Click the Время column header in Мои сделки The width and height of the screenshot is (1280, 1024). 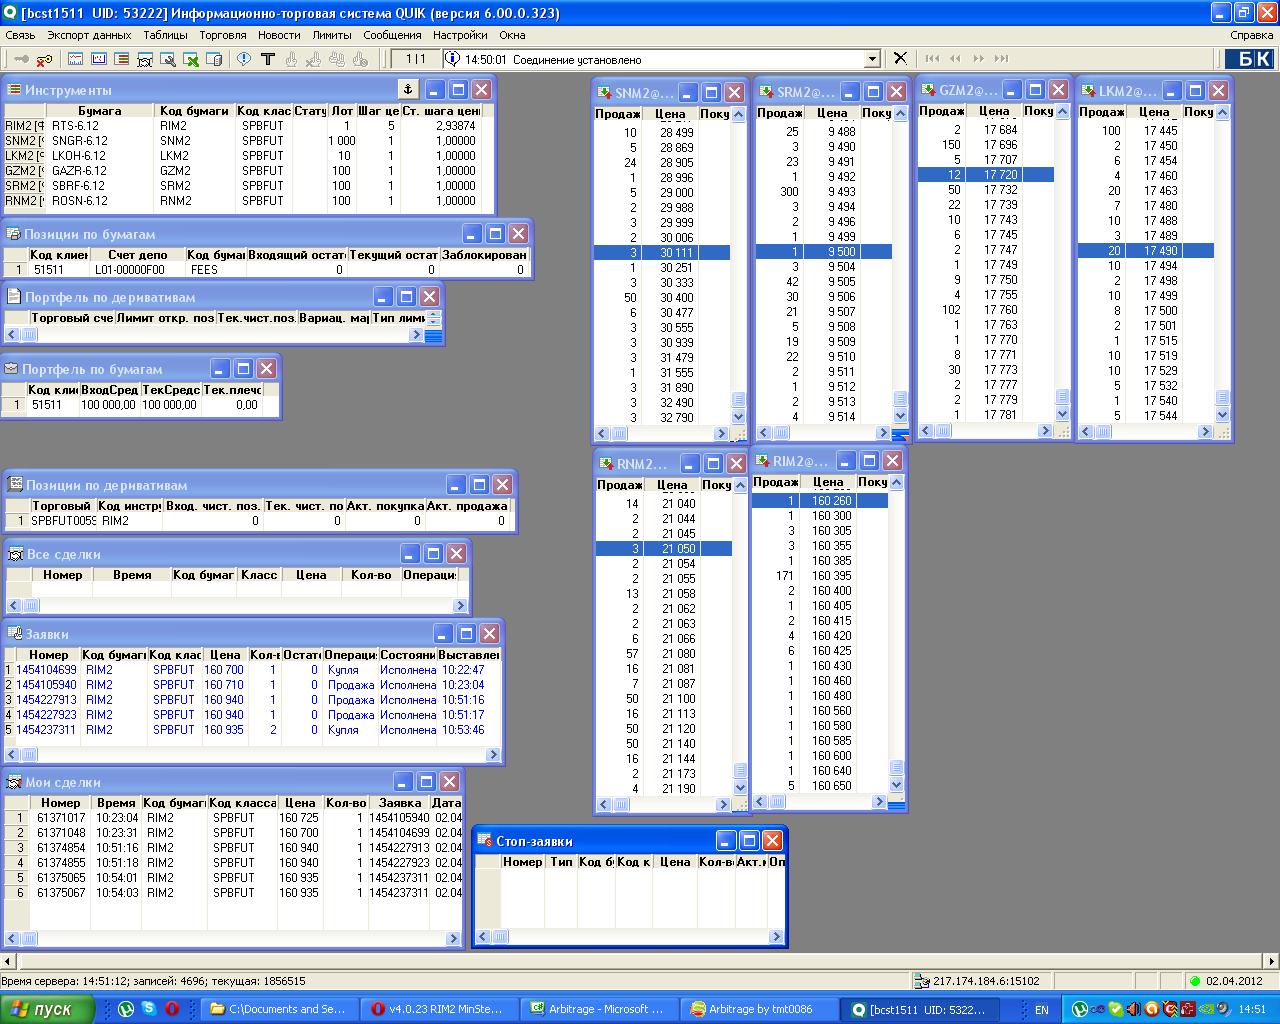[116, 803]
